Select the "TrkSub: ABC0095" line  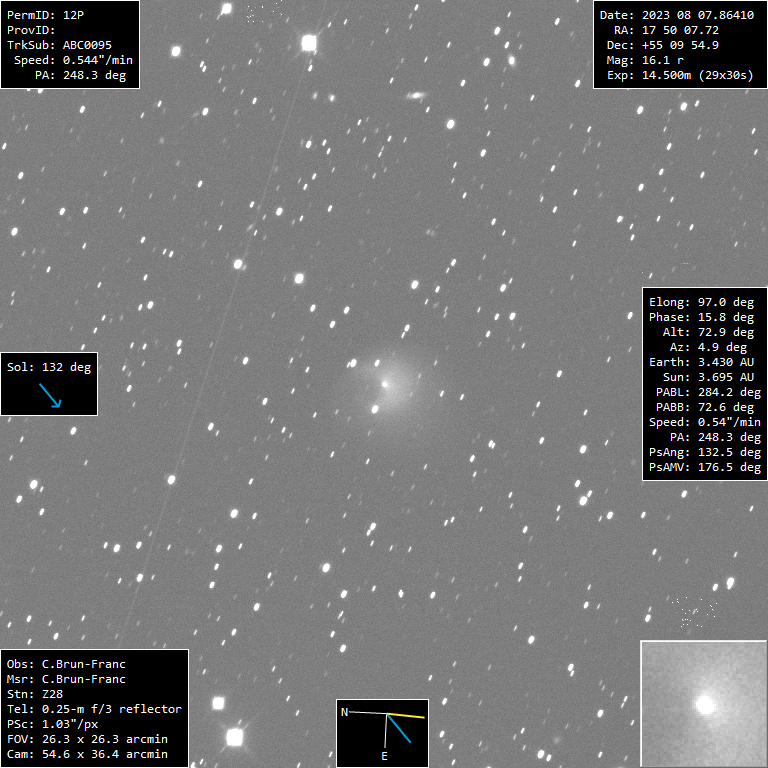click(59, 45)
